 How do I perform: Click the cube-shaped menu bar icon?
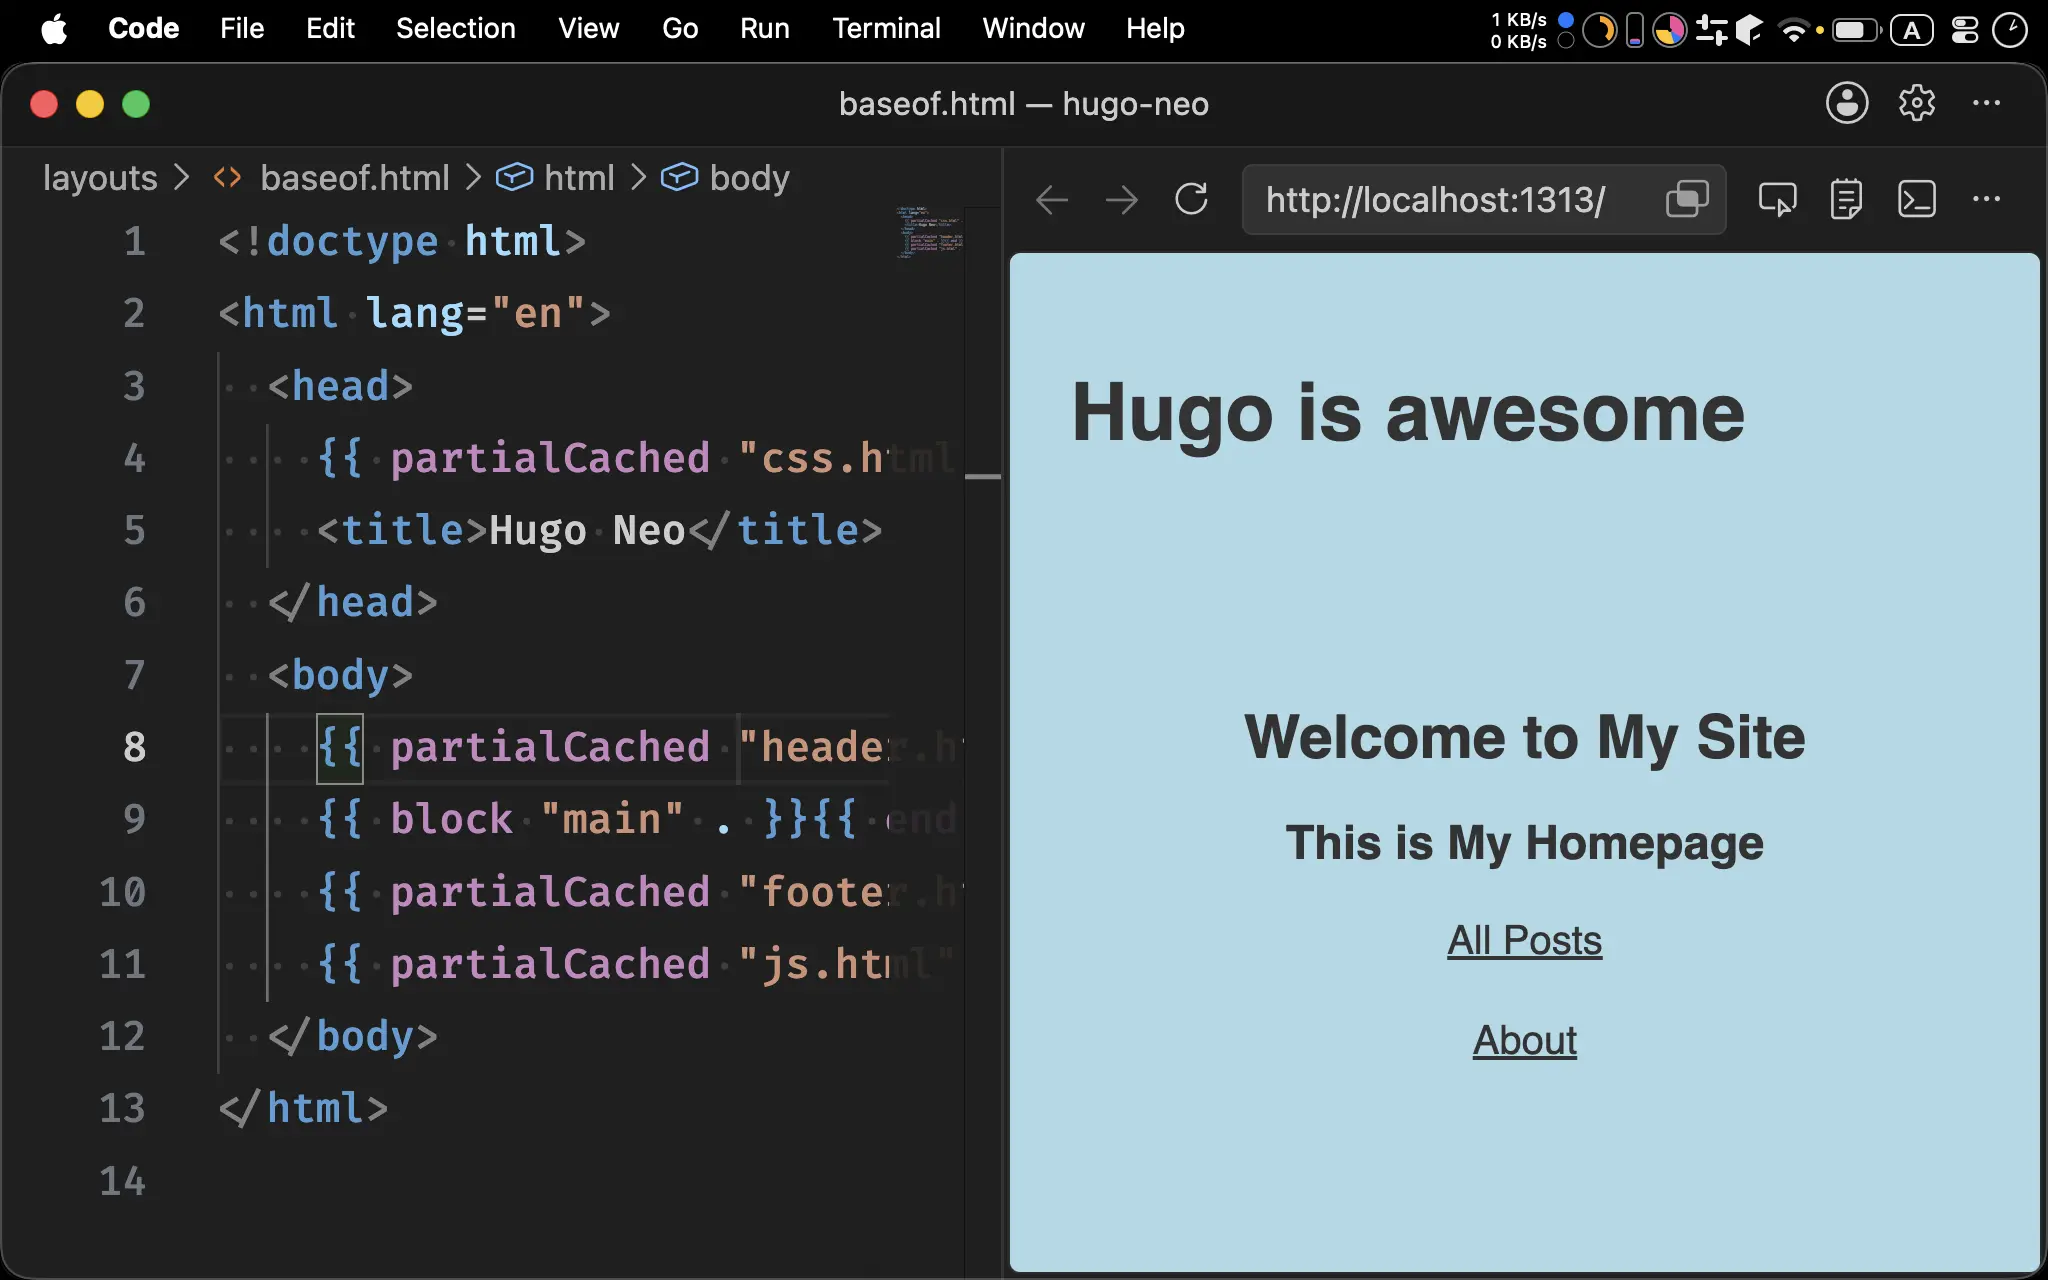click(x=1749, y=30)
